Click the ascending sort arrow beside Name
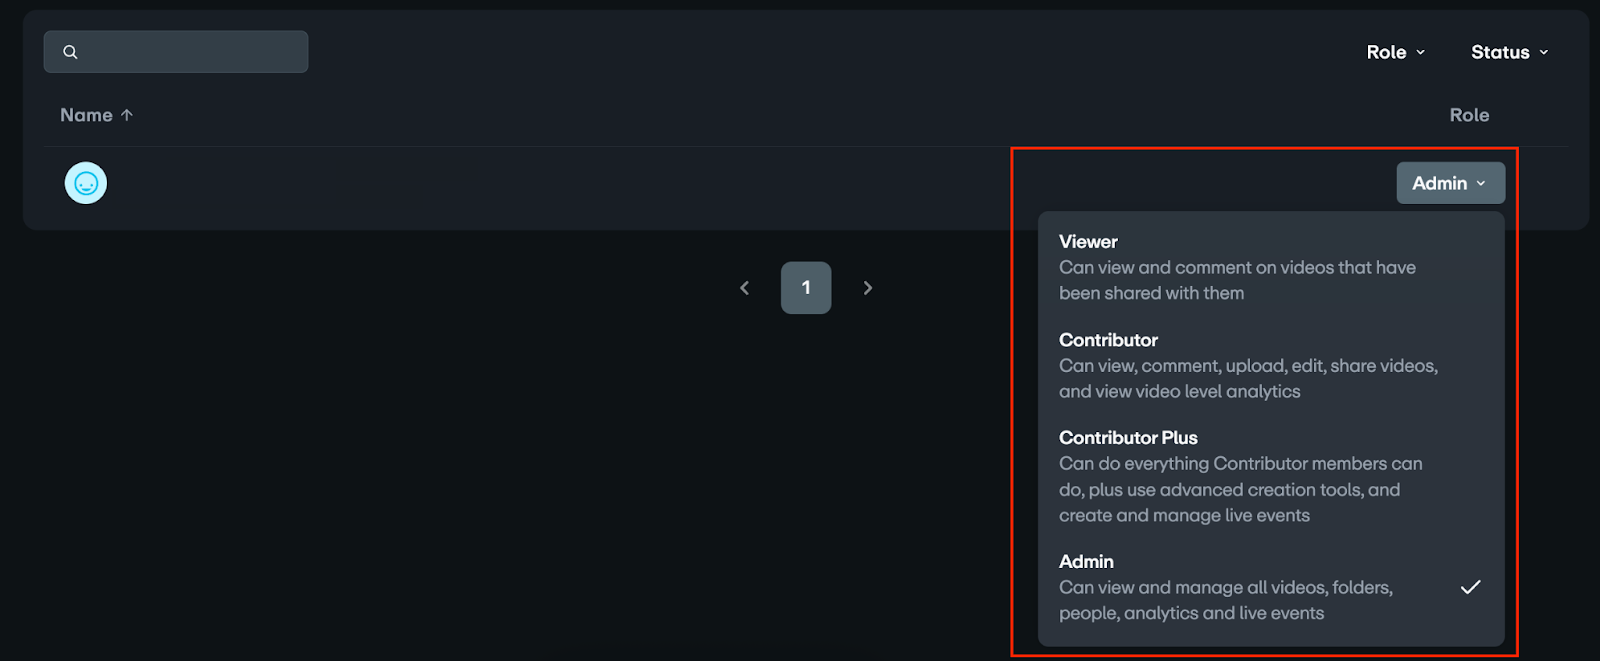The height and width of the screenshot is (661, 1600). click(x=127, y=115)
